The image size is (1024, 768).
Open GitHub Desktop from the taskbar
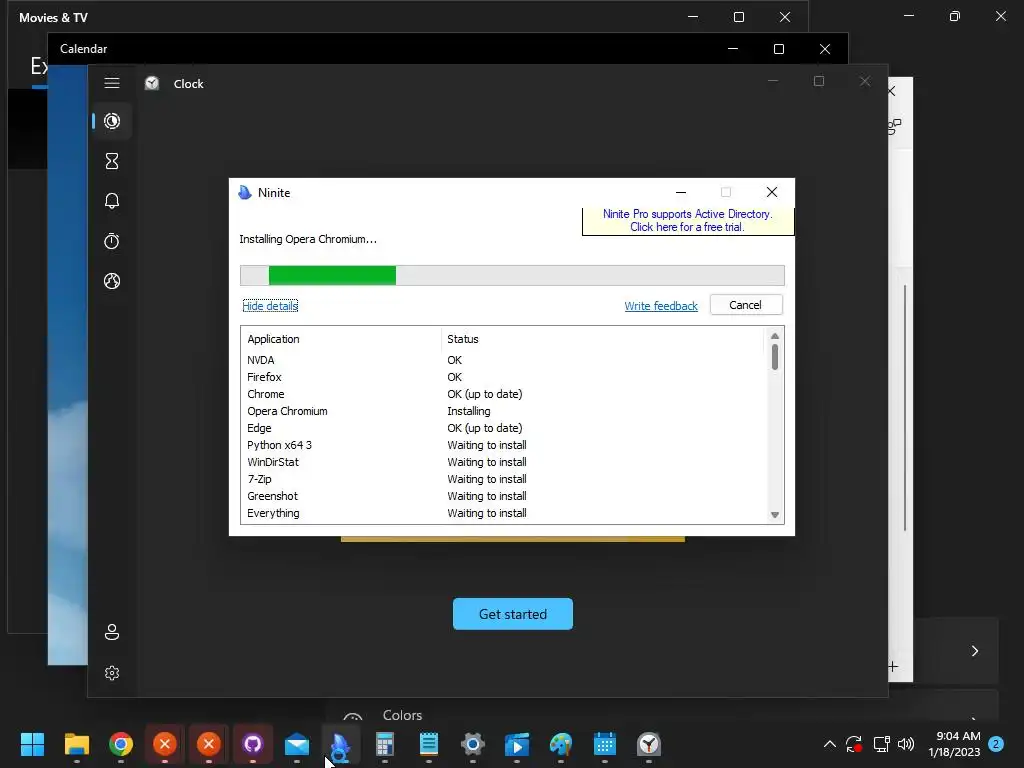[253, 744]
